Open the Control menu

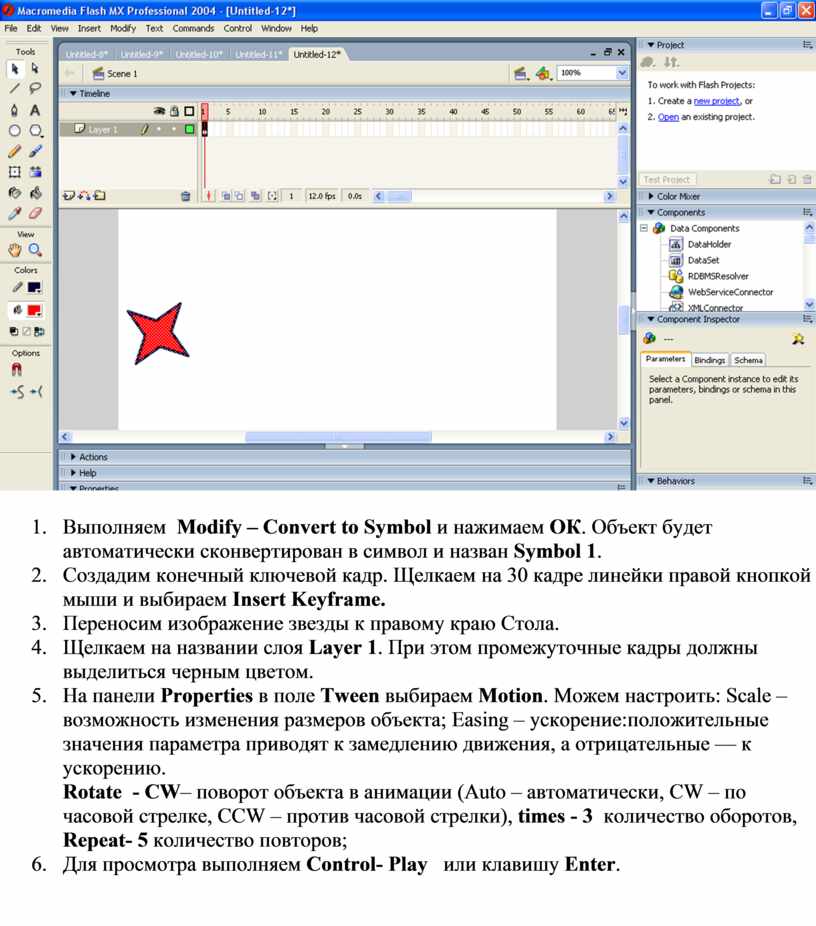(x=237, y=28)
